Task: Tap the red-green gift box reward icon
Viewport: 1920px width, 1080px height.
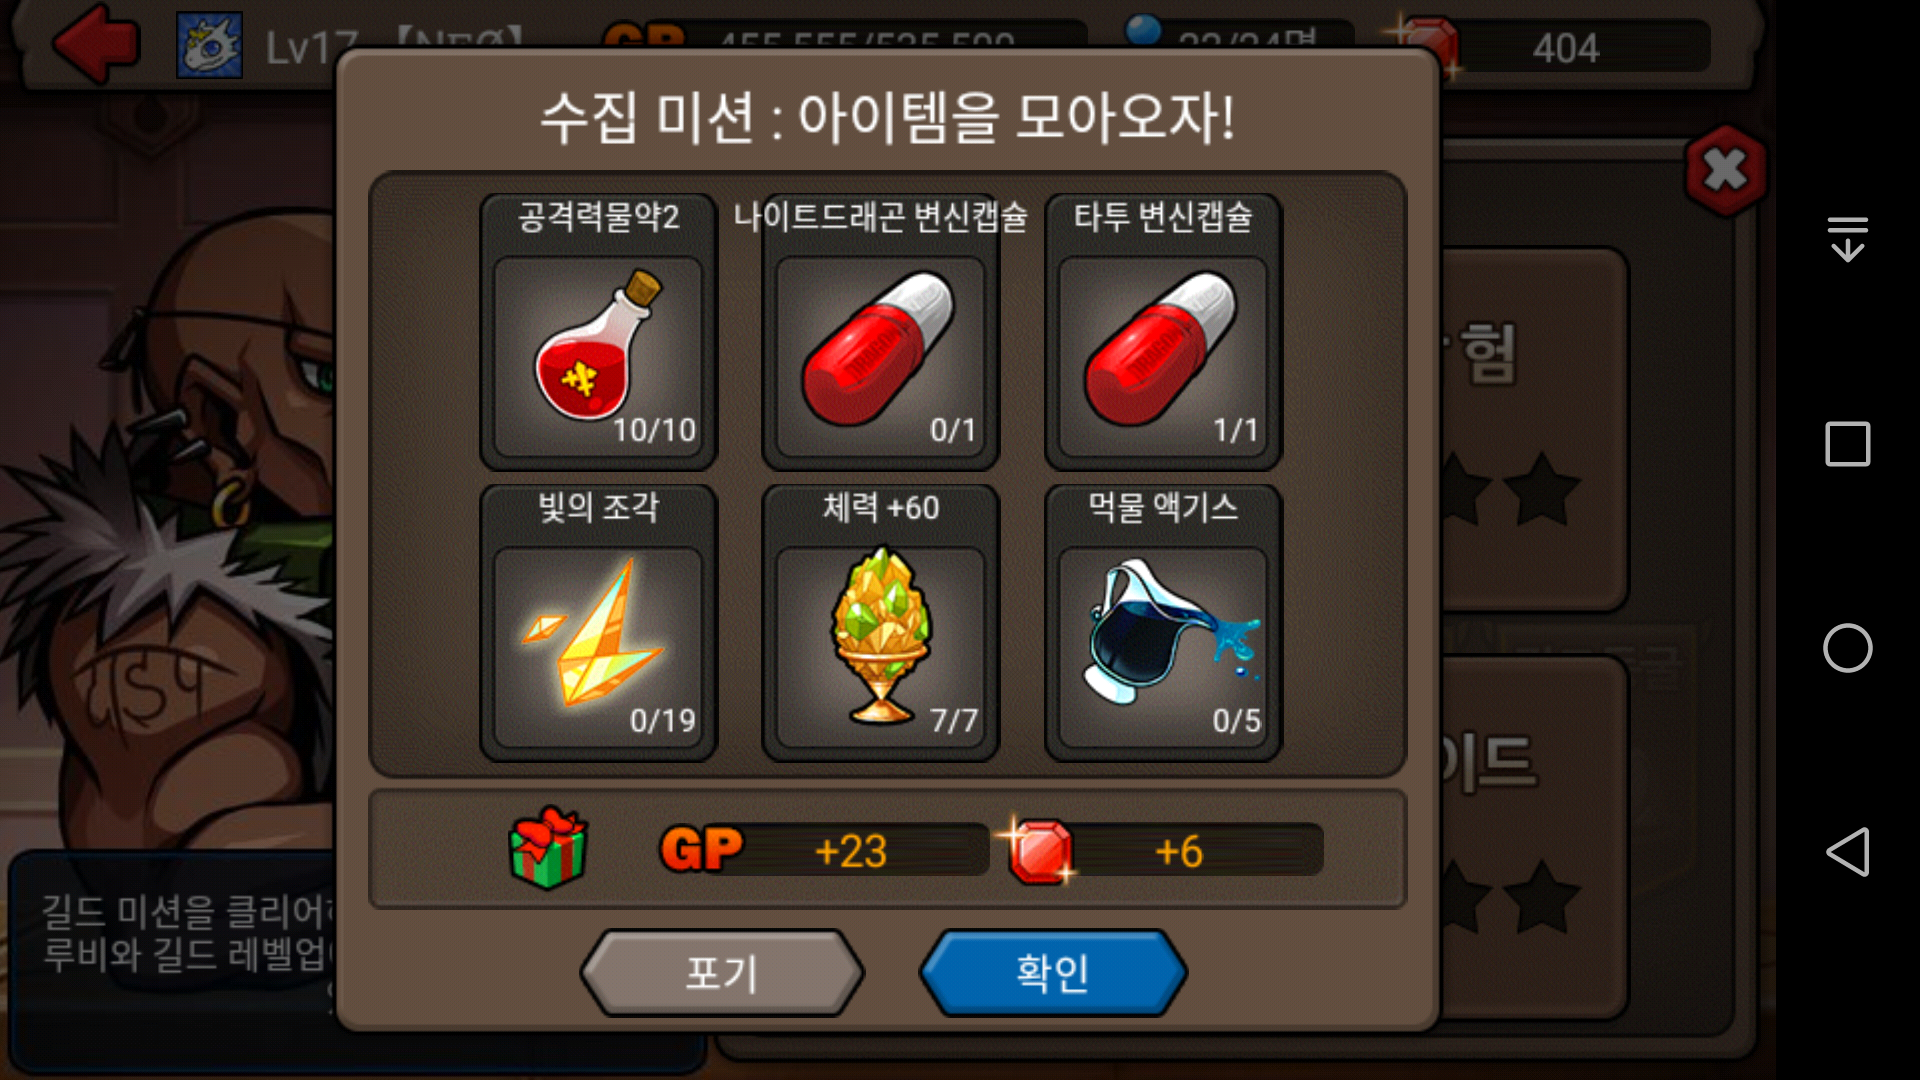Action: click(547, 848)
